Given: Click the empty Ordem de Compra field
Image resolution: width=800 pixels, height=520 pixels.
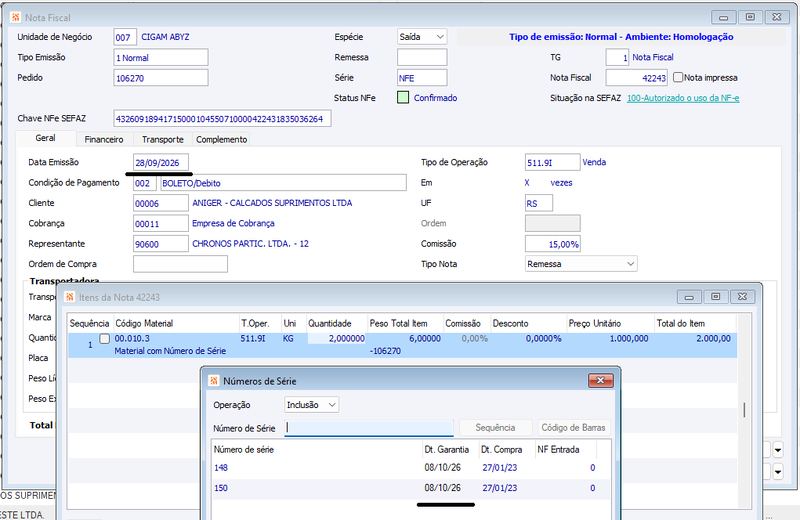Looking at the screenshot, I should point(180,264).
